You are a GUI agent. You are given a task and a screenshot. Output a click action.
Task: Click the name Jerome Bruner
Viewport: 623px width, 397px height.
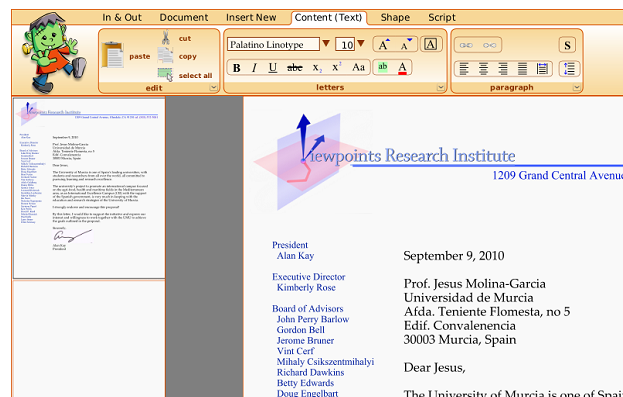(305, 341)
